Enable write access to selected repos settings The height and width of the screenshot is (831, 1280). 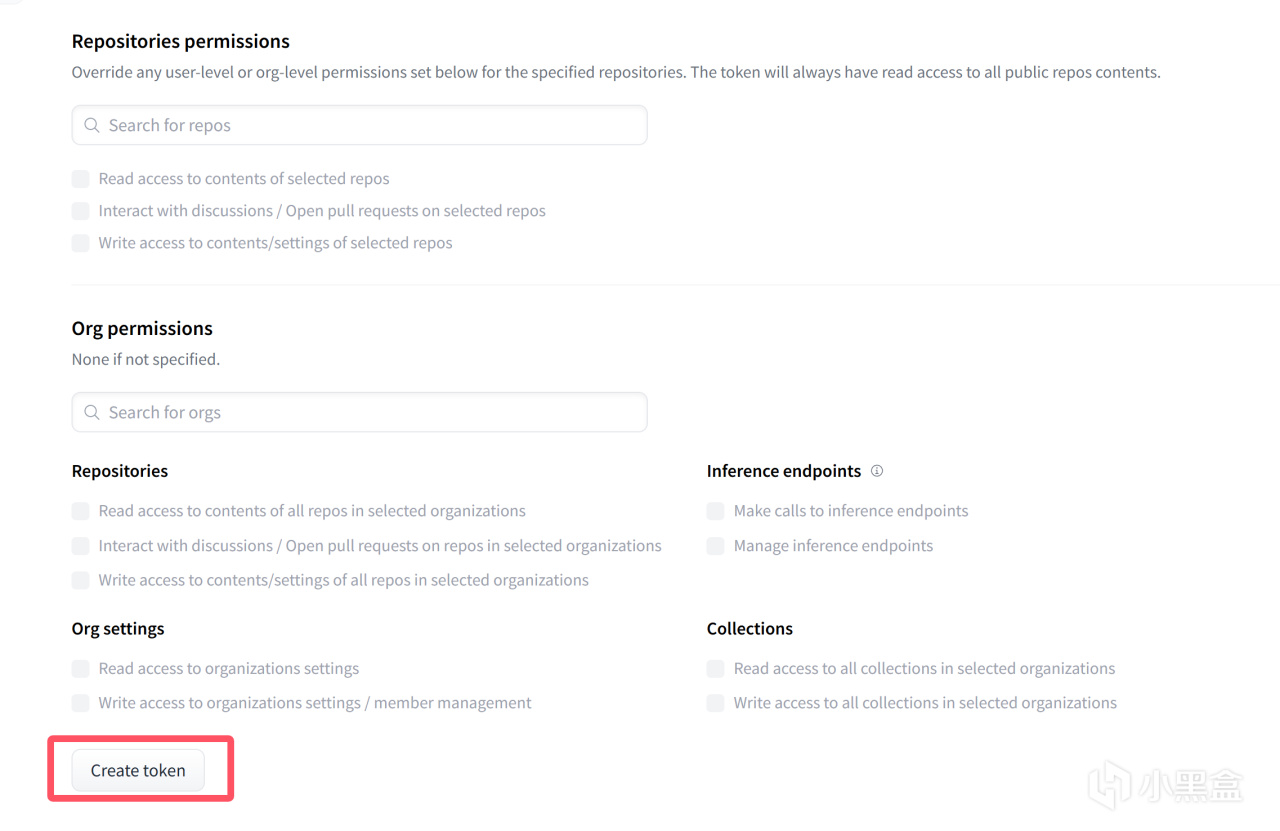click(81, 243)
